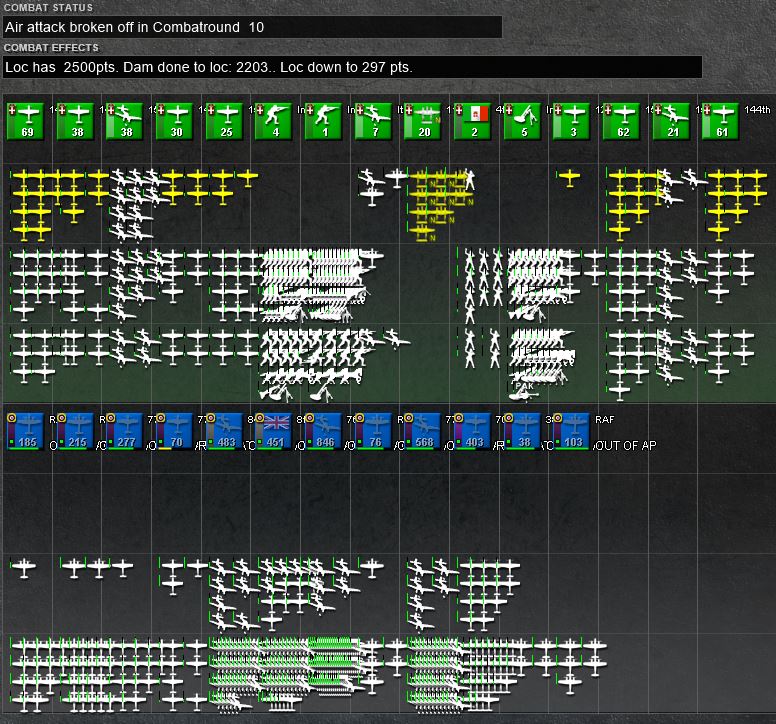The width and height of the screenshot is (776, 724).
Task: Click blue British flag unit 451
Action: point(274,432)
